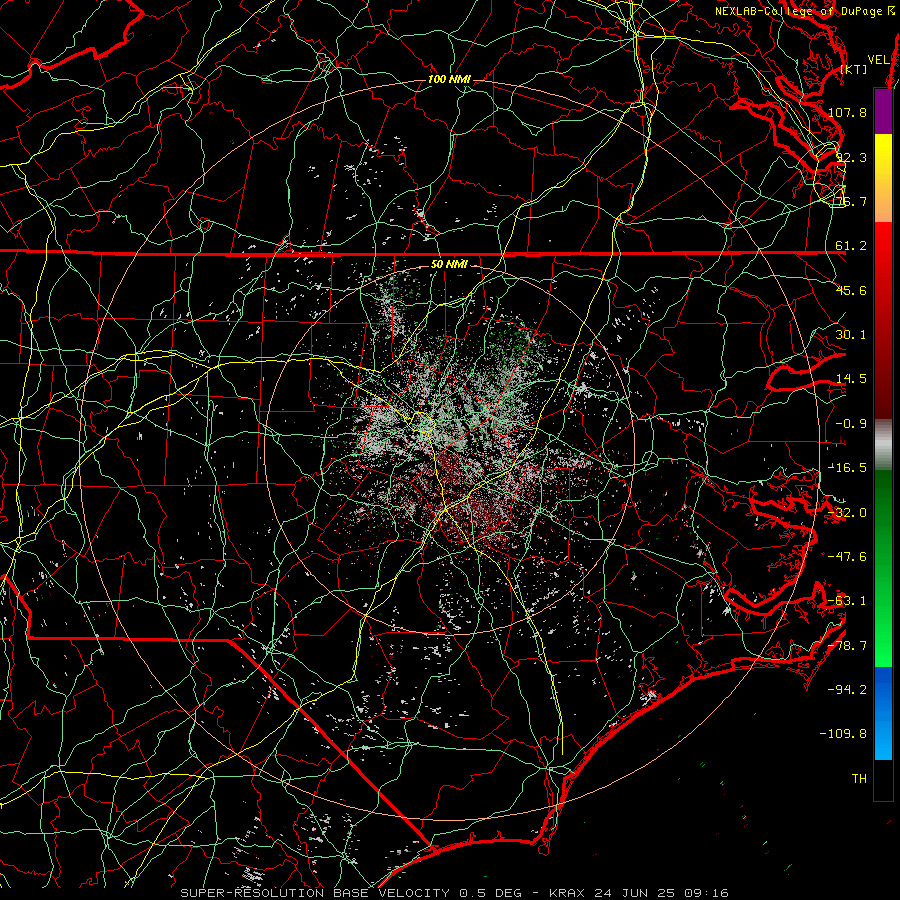Click the gray near-zero segment of color bar
The width and height of the screenshot is (900, 900).
click(883, 445)
